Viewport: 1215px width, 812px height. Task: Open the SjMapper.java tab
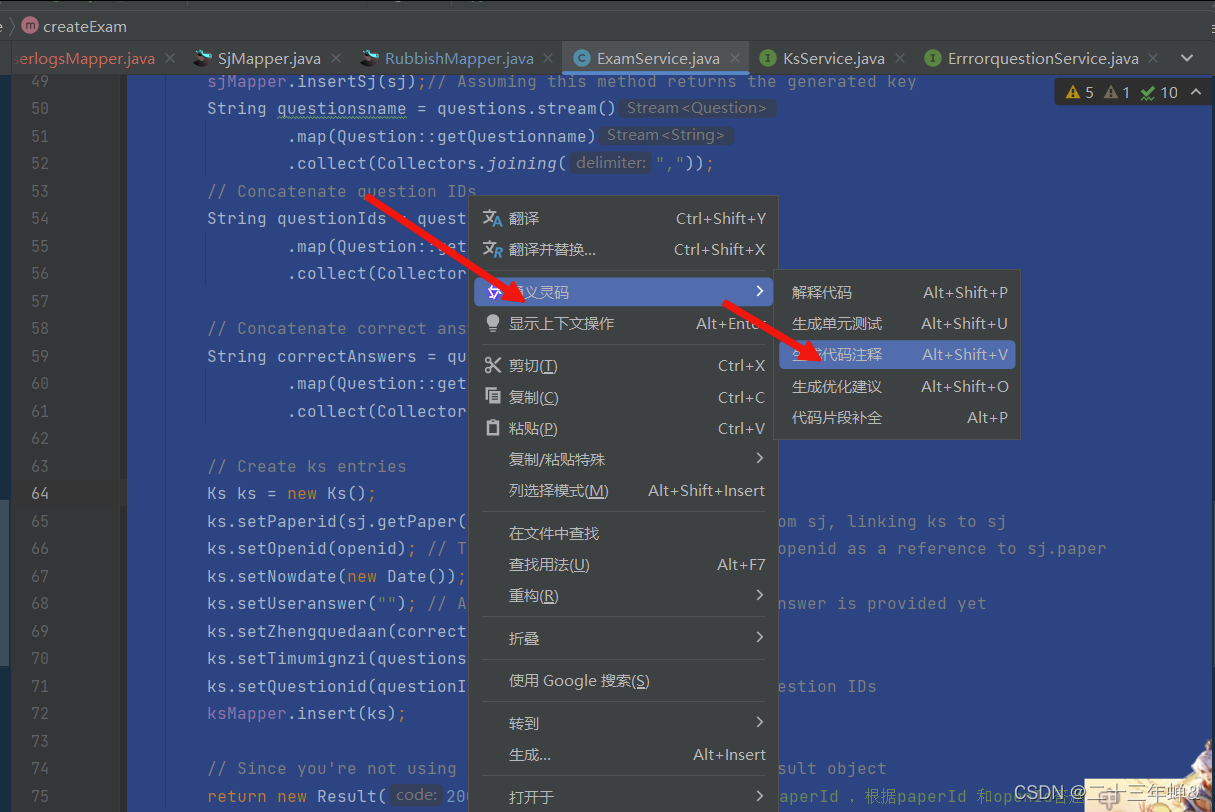pyautogui.click(x=269, y=58)
